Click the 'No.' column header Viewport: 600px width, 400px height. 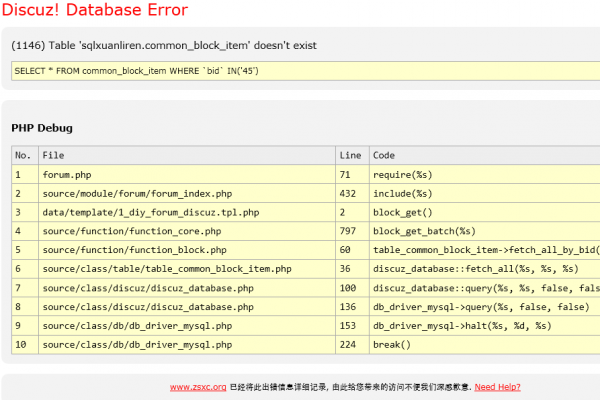click(25, 155)
